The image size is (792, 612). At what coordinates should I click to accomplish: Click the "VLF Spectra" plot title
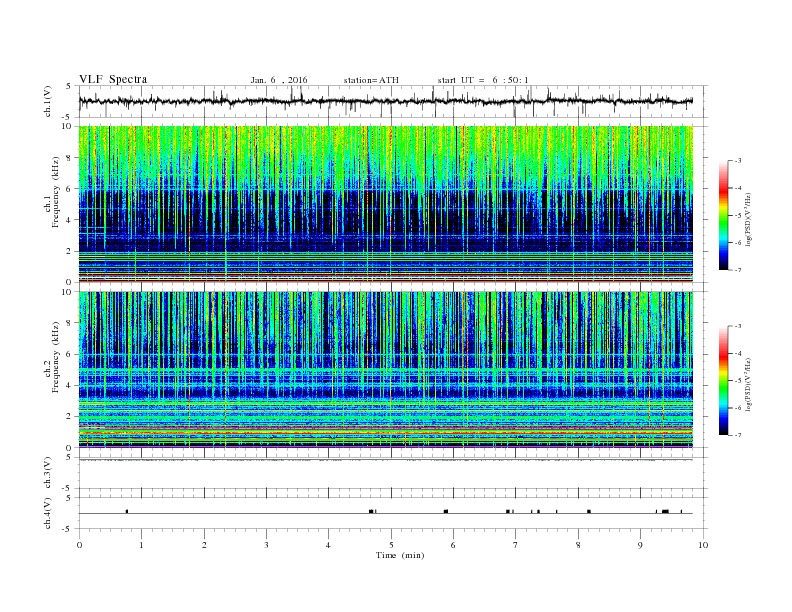113,79
